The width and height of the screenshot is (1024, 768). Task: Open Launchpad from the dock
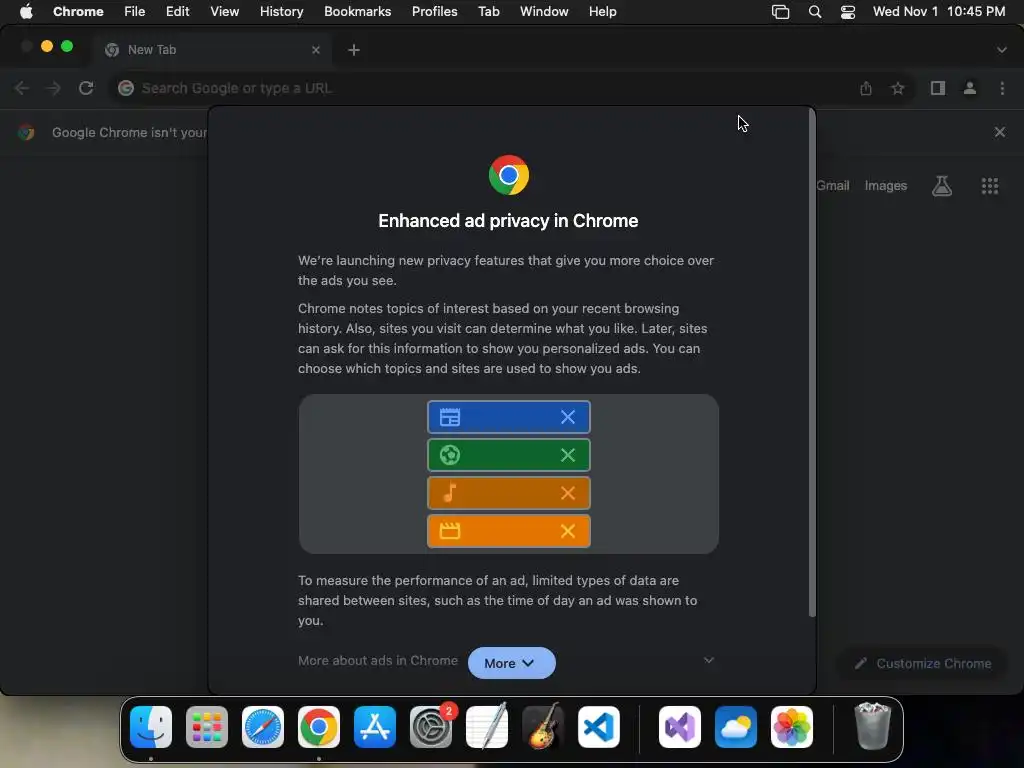(207, 727)
